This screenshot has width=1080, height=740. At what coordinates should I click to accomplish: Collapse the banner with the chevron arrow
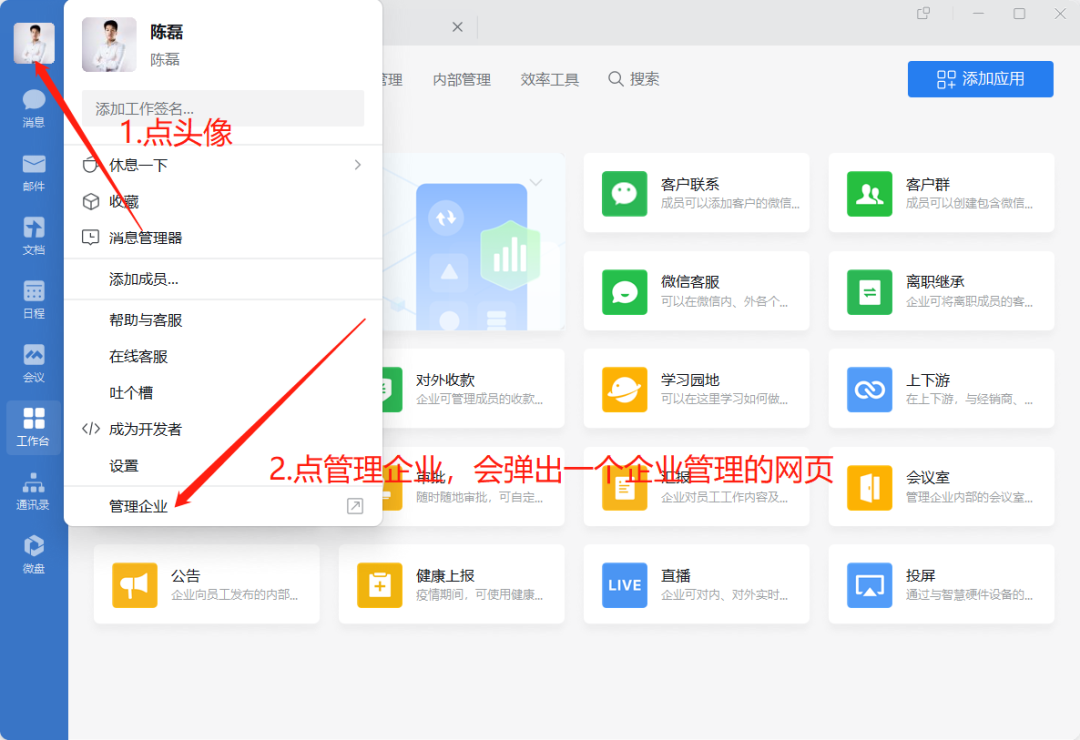click(536, 183)
